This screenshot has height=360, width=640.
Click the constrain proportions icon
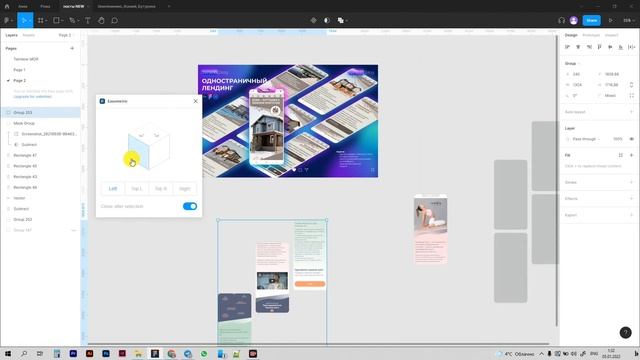631,85
